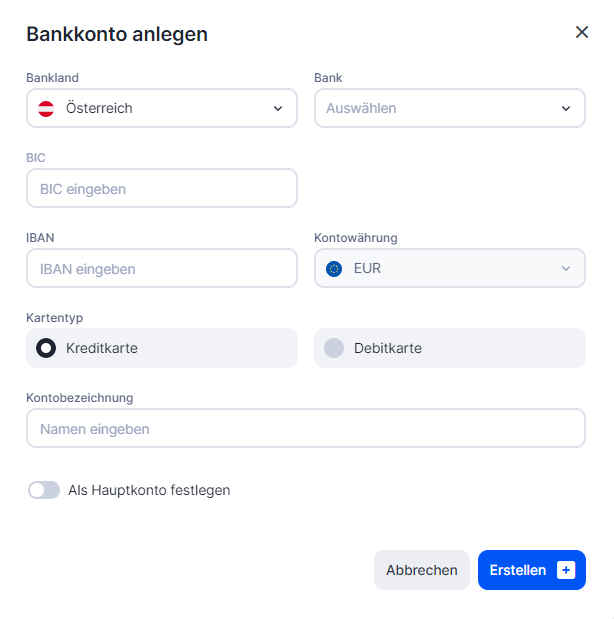Click the Bank field chevron arrow
Image resolution: width=614 pixels, height=619 pixels.
(566, 108)
